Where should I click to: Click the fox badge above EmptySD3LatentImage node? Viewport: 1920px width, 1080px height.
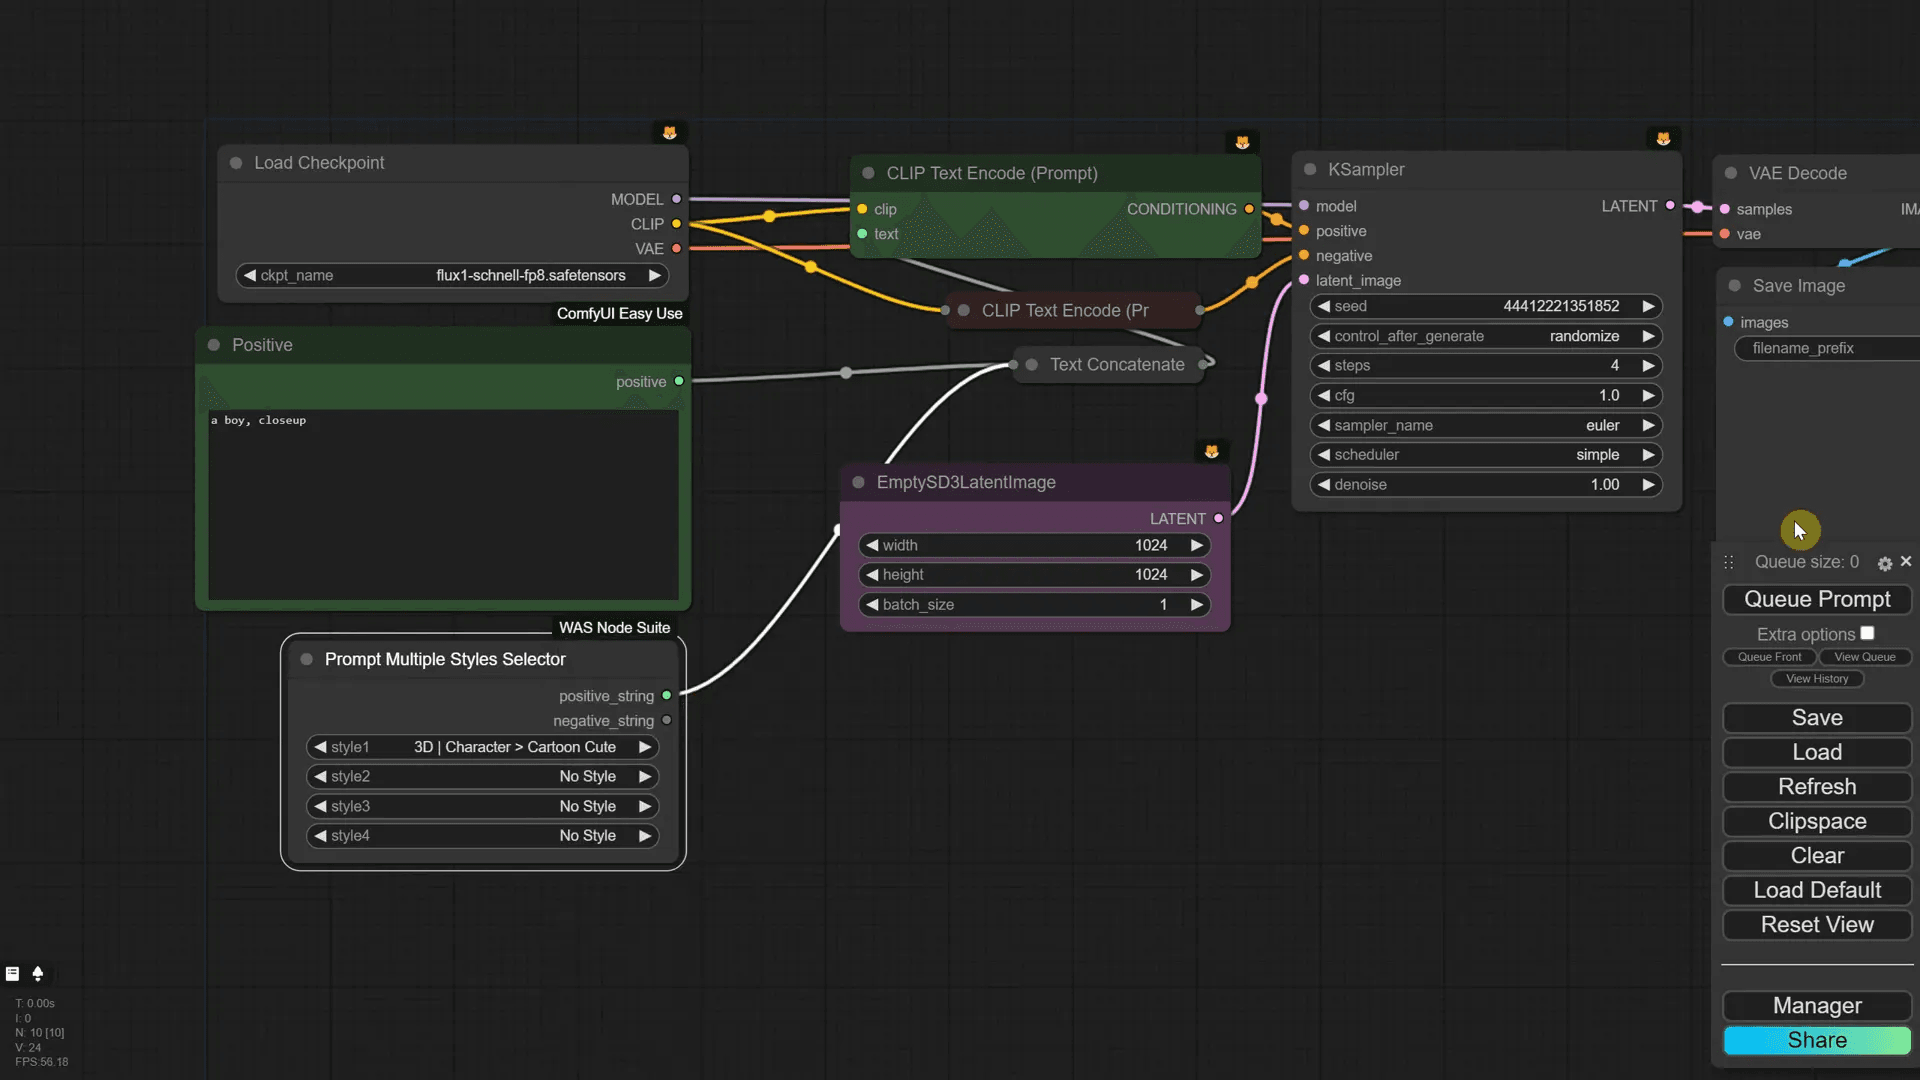[x=1211, y=451]
